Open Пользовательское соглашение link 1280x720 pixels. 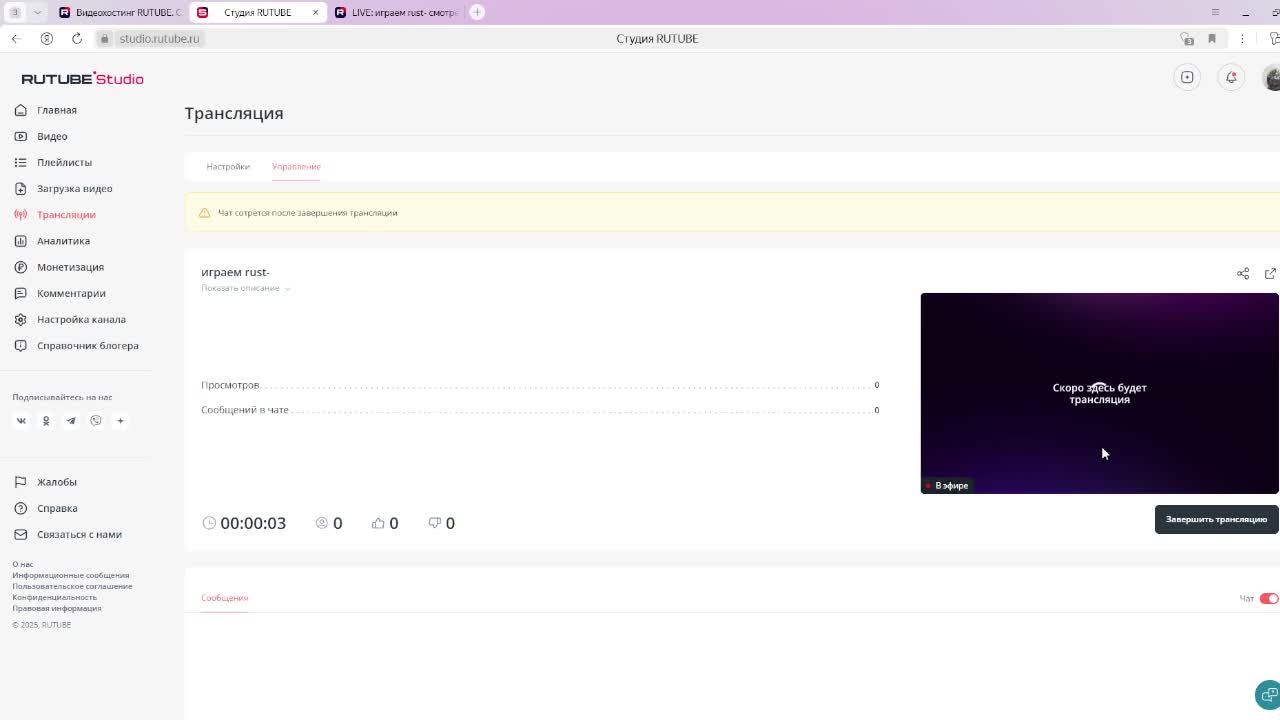(x=72, y=586)
